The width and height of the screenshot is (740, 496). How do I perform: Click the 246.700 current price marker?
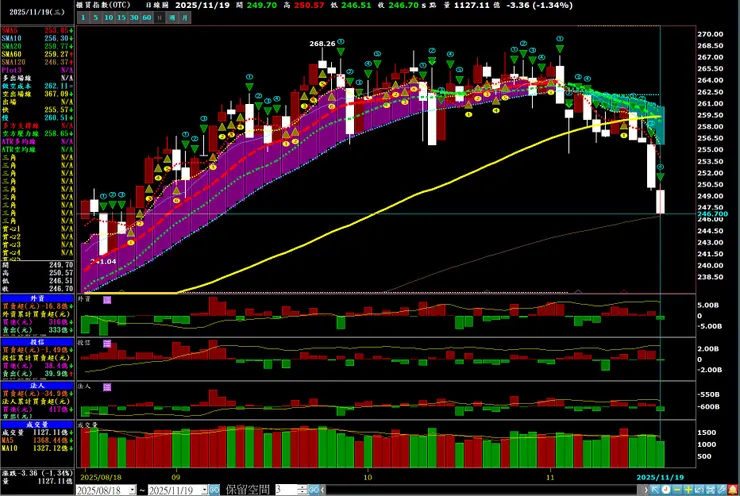click(x=713, y=214)
